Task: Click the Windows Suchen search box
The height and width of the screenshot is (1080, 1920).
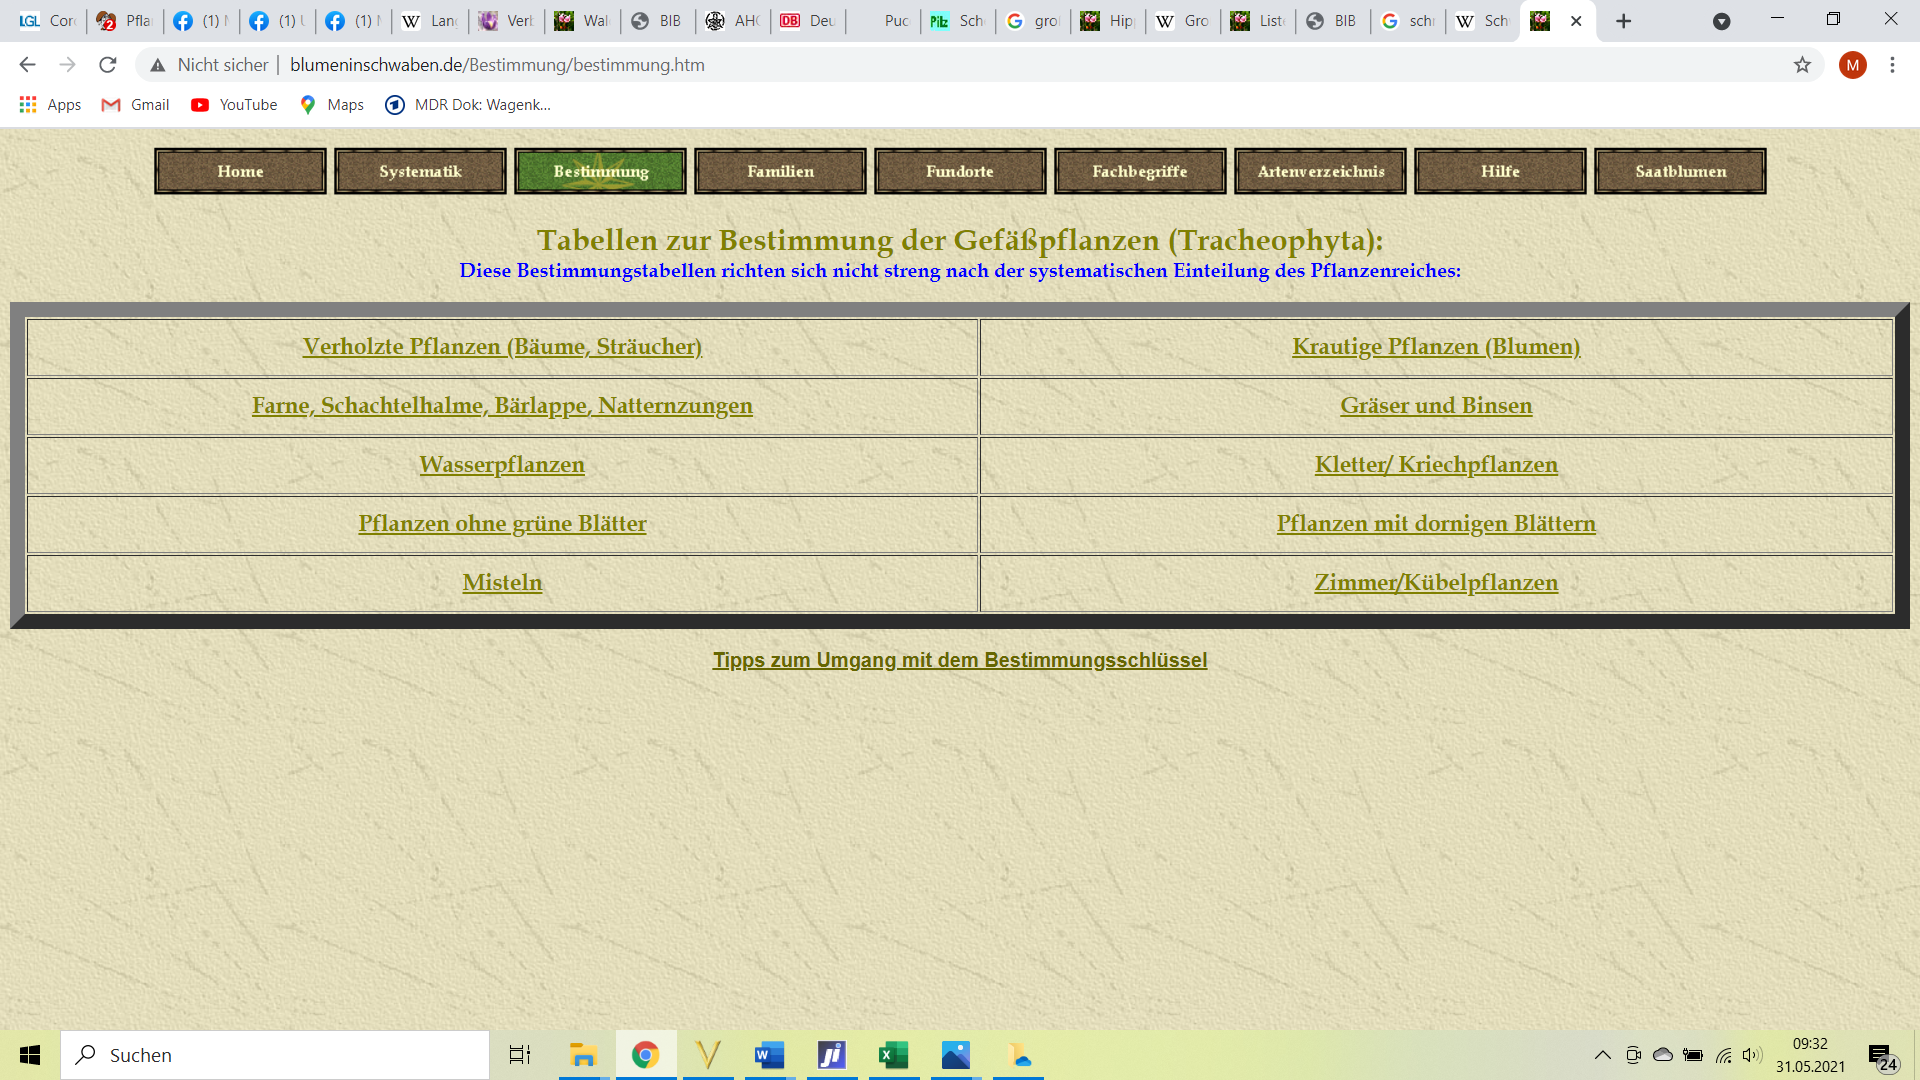Action: 275,1055
